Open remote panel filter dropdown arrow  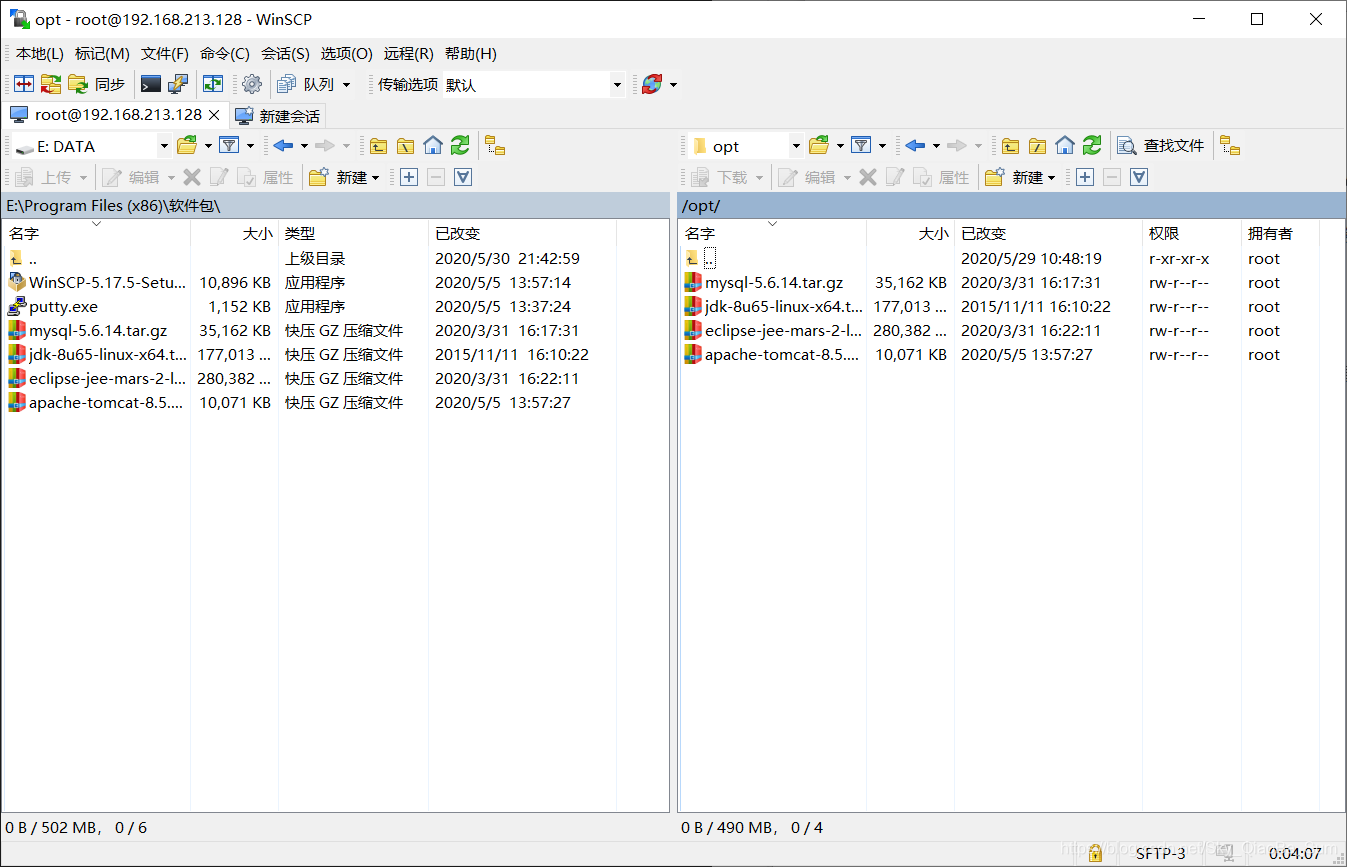click(882, 146)
